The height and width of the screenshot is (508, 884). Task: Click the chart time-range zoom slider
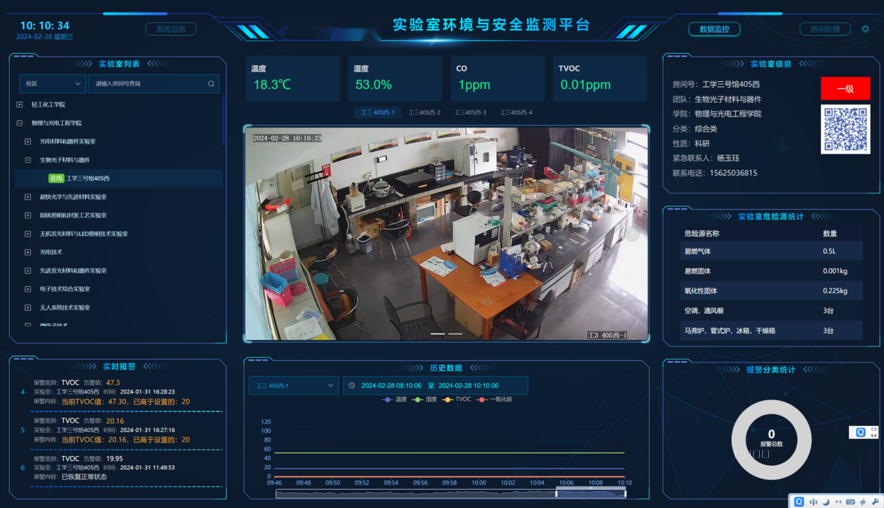(x=591, y=492)
